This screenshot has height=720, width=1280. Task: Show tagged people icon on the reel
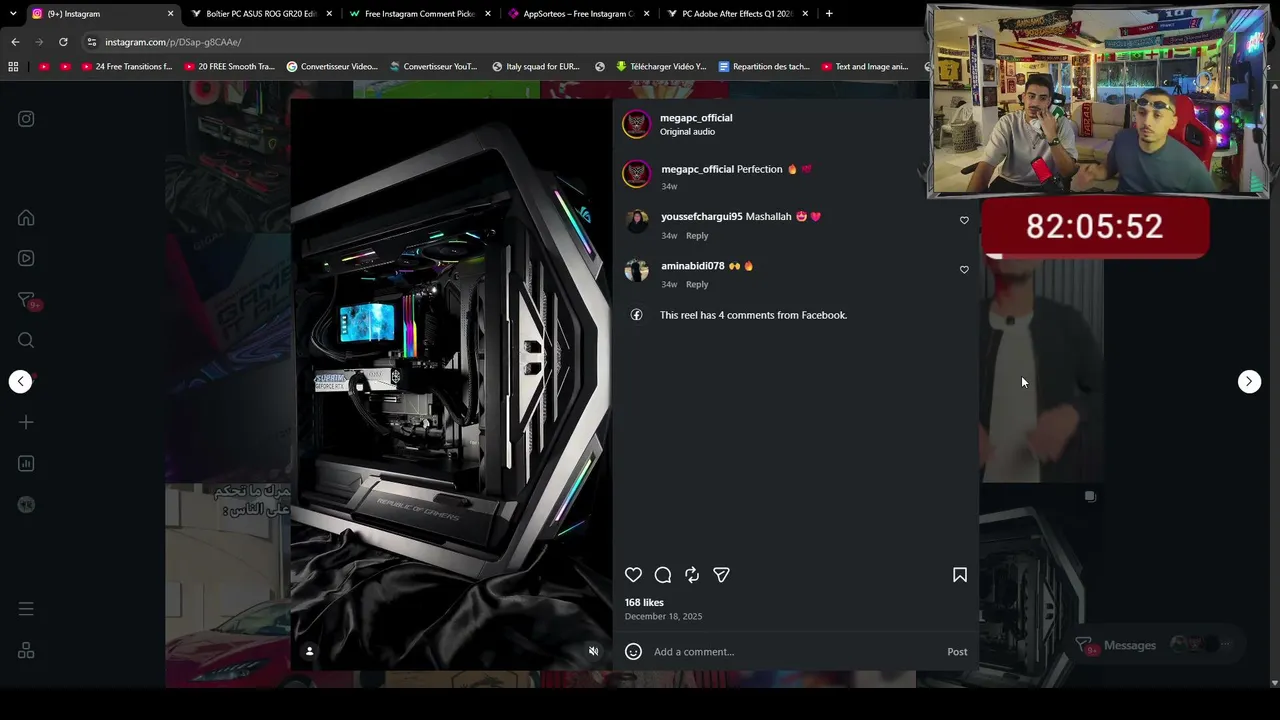pyautogui.click(x=310, y=651)
